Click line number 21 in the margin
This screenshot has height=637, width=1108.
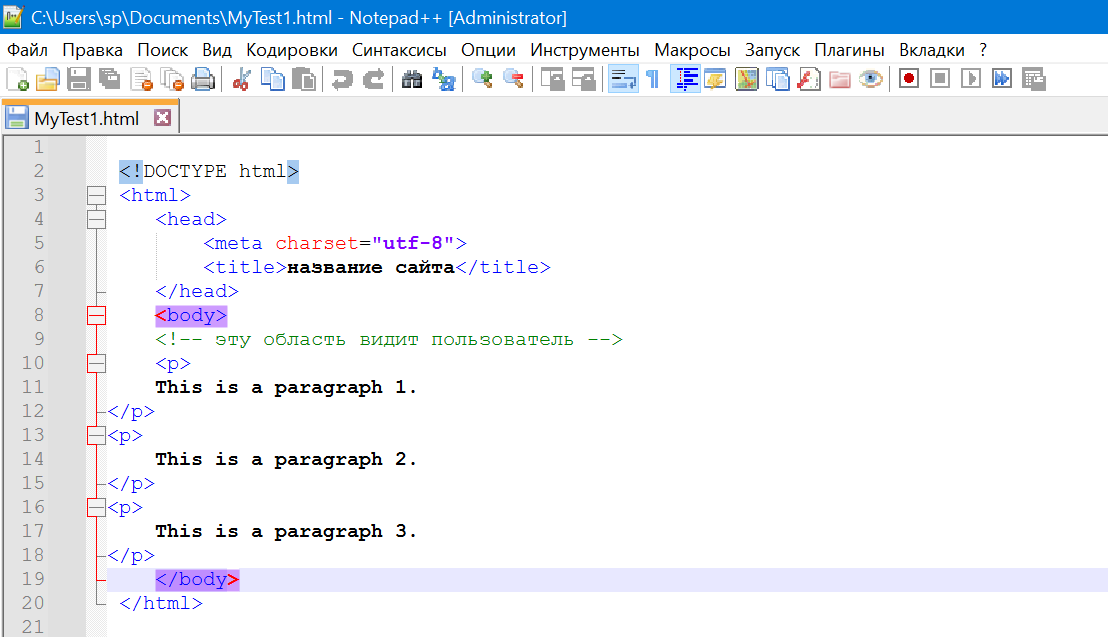click(33, 626)
